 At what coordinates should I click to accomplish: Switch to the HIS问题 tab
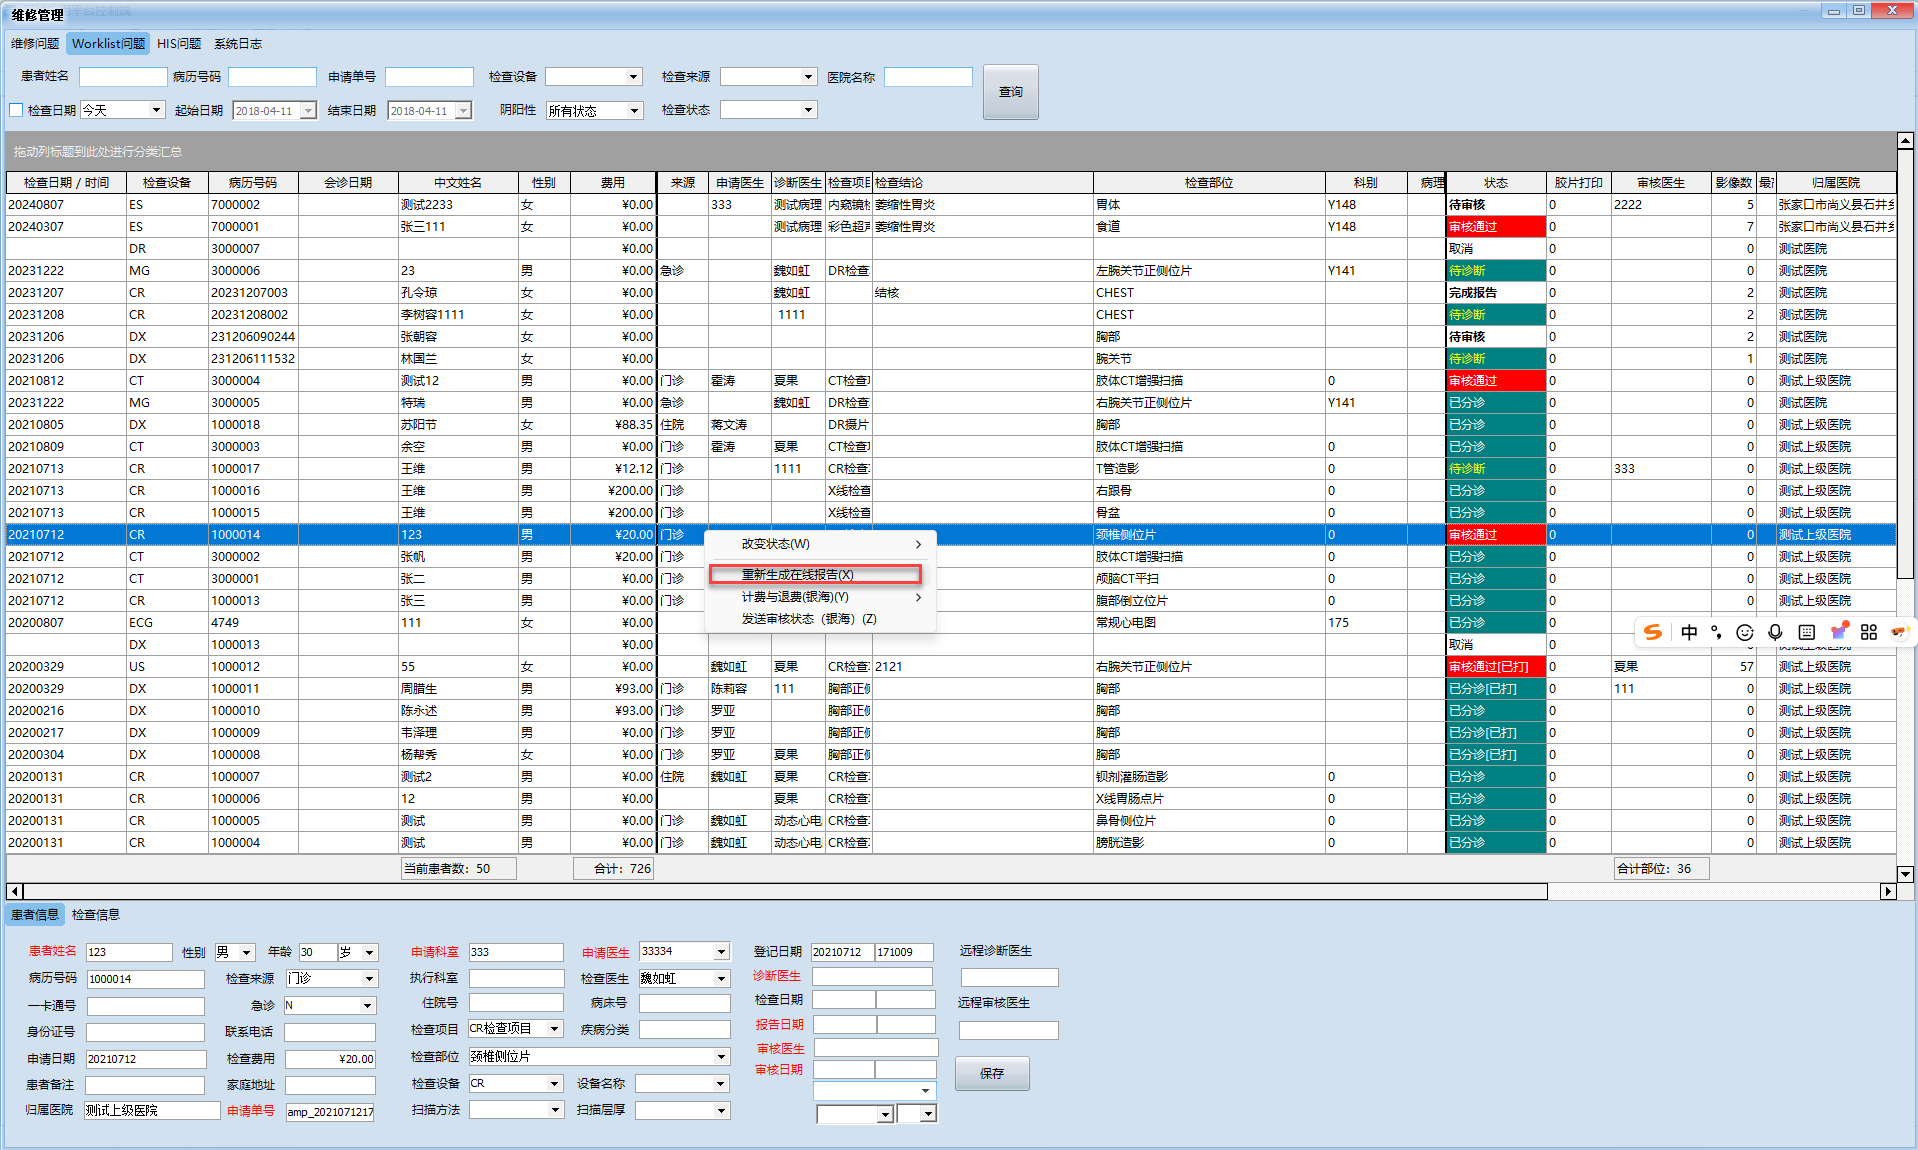tap(179, 44)
